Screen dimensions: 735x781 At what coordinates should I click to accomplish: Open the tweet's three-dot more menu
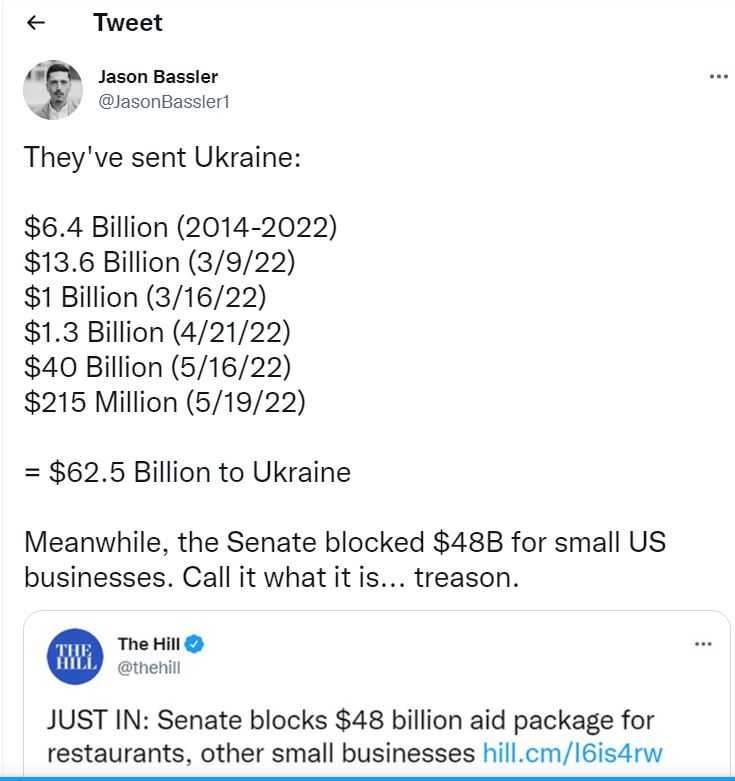click(x=719, y=76)
